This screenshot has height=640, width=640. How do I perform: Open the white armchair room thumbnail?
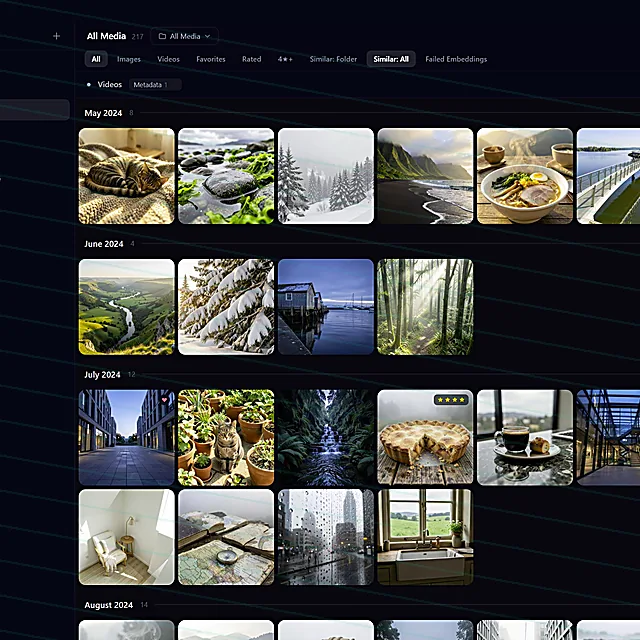127,537
